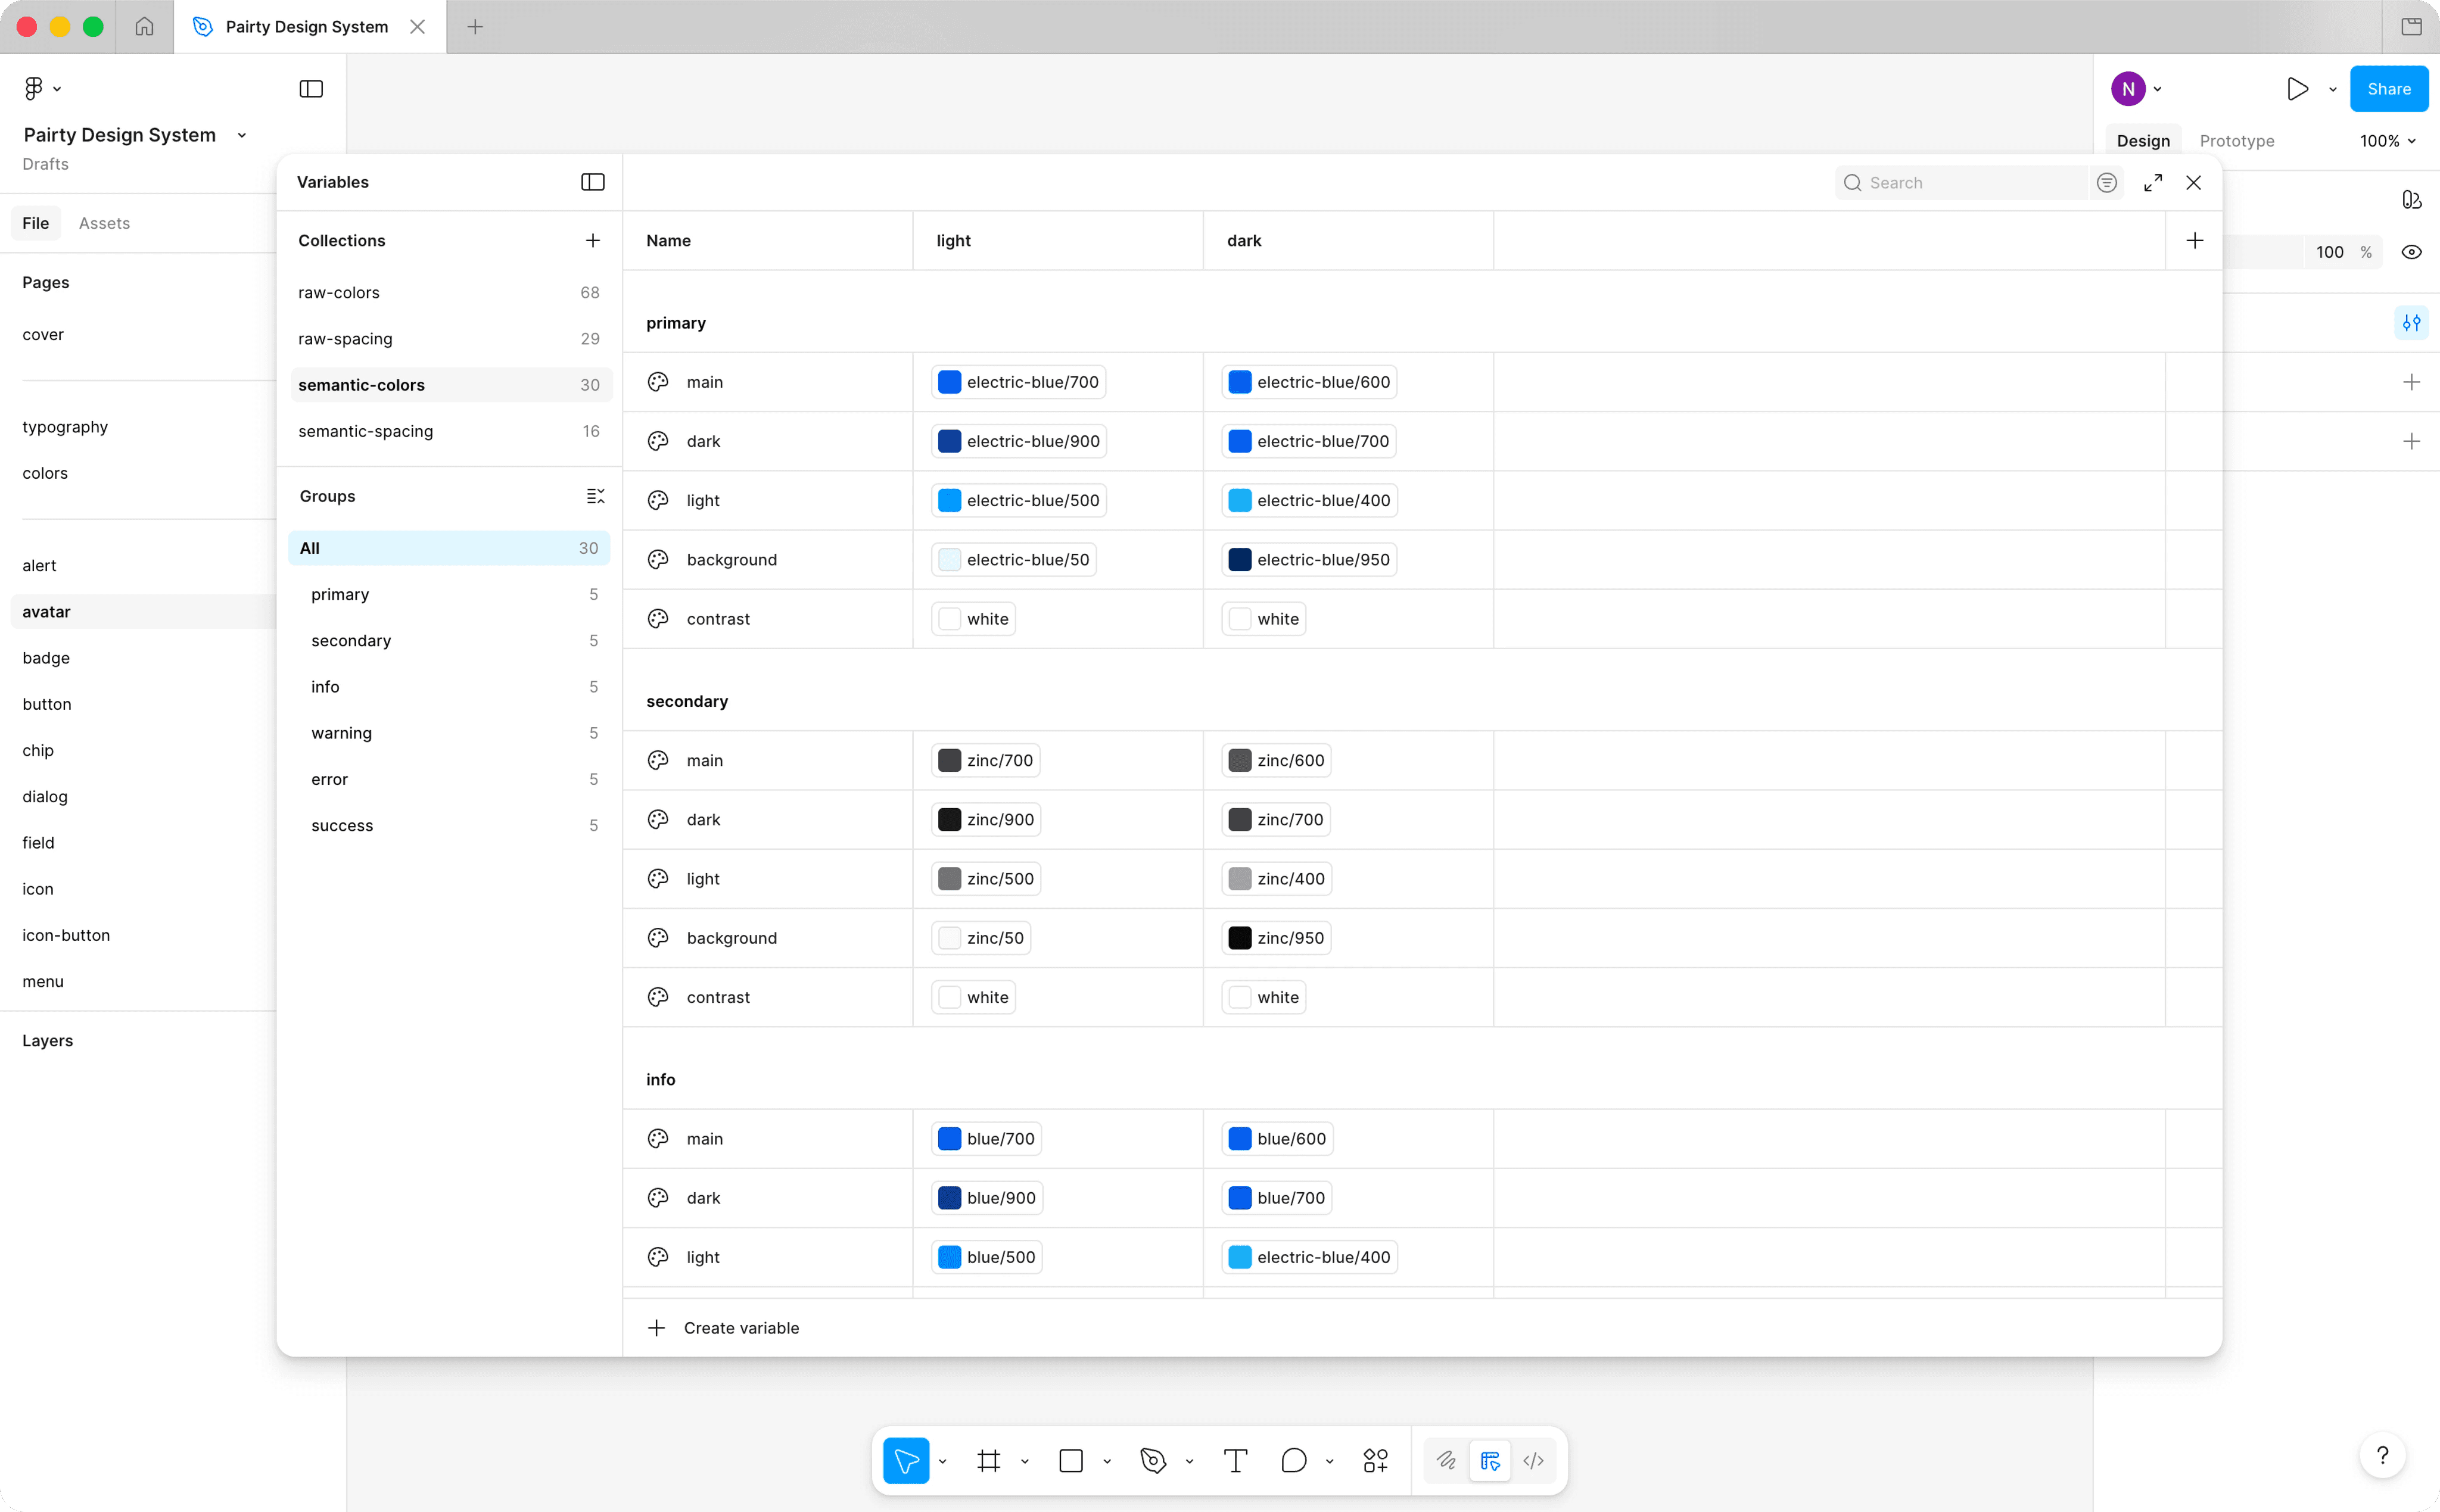Select the Text tool

pyautogui.click(x=1235, y=1461)
